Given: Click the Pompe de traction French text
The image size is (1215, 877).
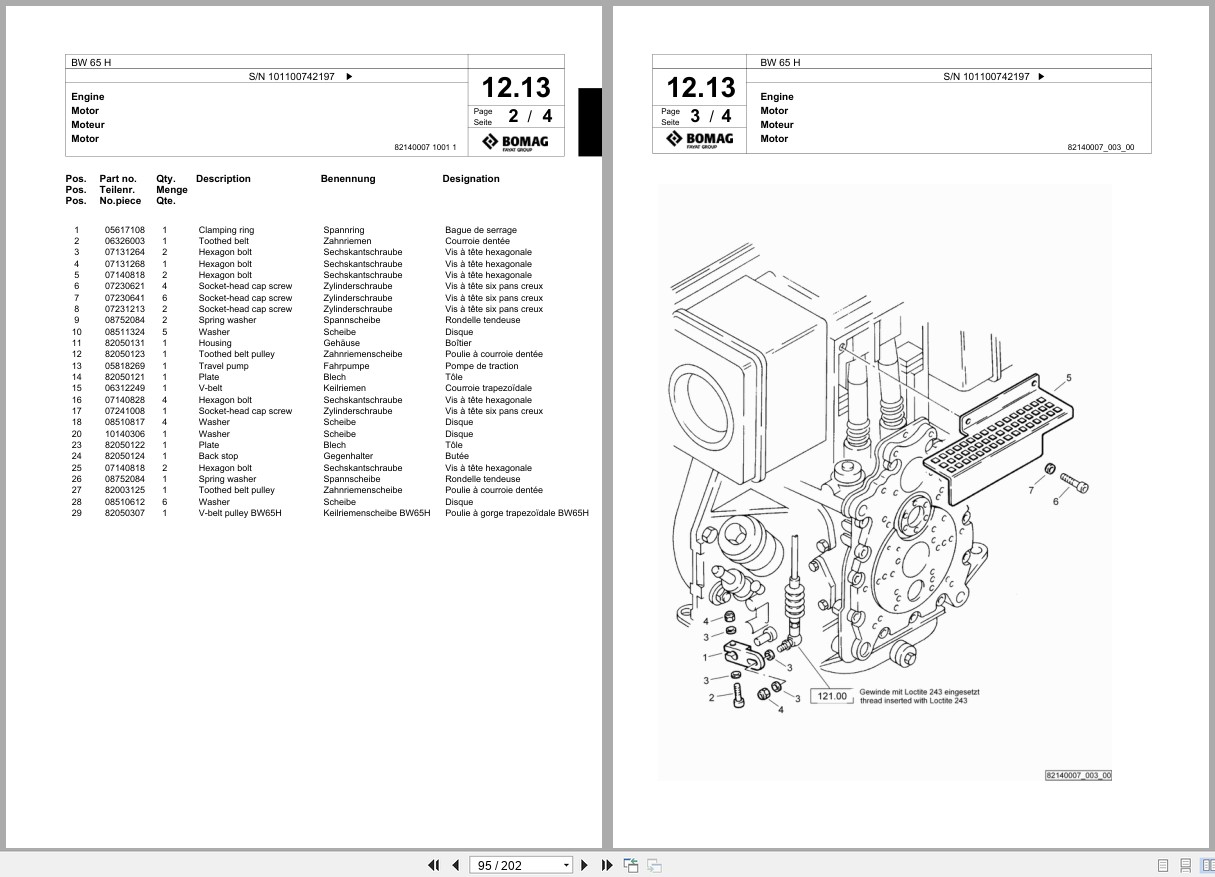Looking at the screenshot, I should pyautogui.click(x=482, y=366).
